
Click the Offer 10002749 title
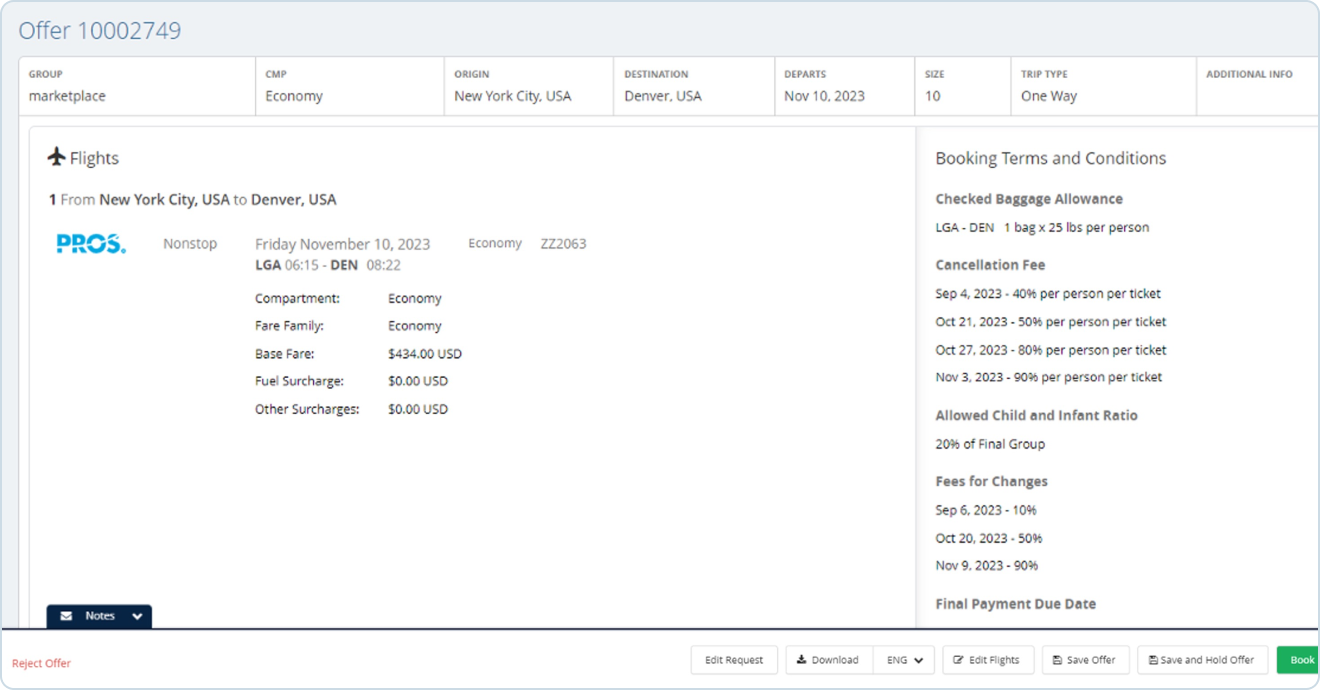tap(100, 31)
